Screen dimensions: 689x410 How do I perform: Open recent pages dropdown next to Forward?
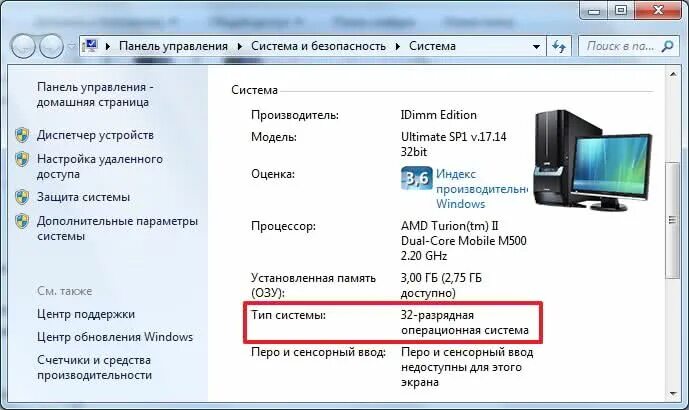point(71,46)
